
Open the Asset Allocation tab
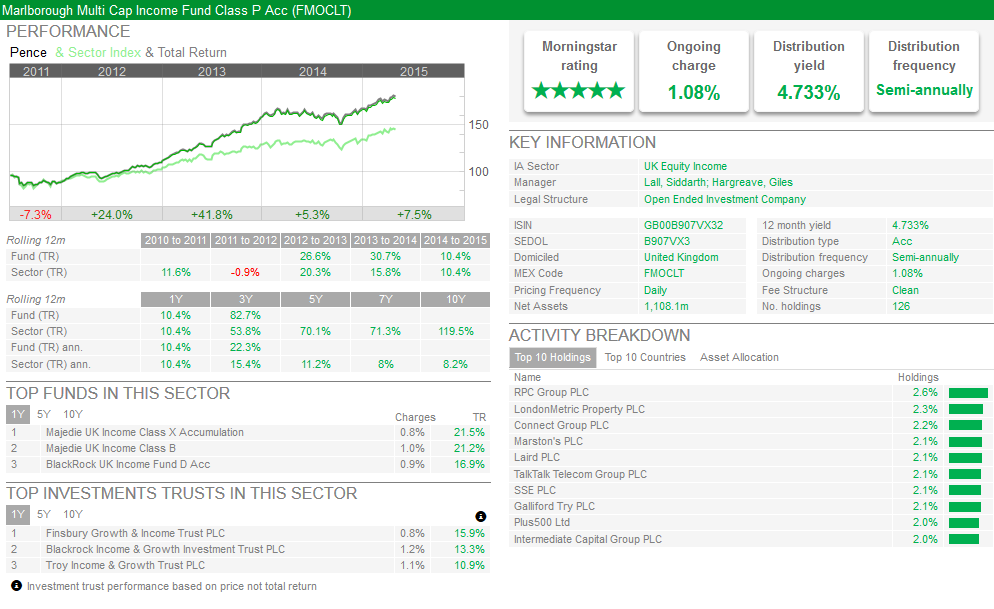tap(739, 357)
